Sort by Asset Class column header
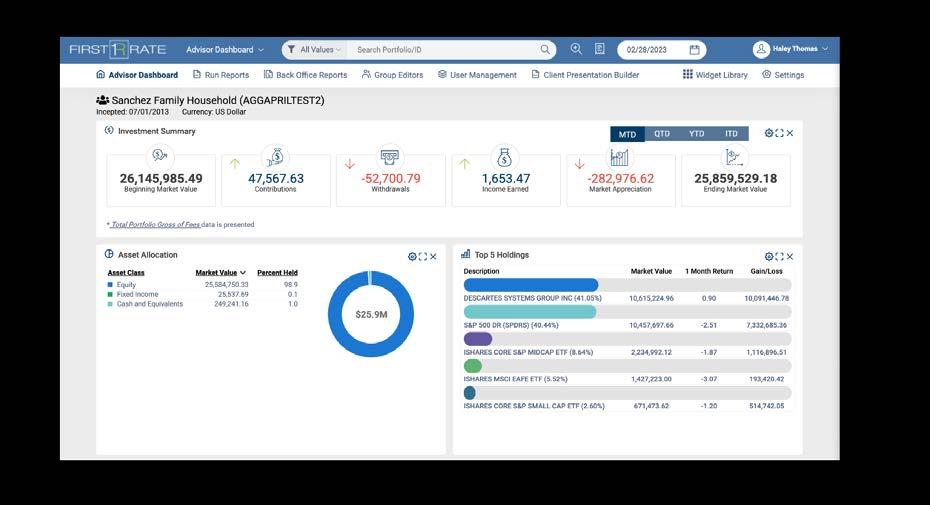This screenshot has height=505, width=930. (x=126, y=273)
